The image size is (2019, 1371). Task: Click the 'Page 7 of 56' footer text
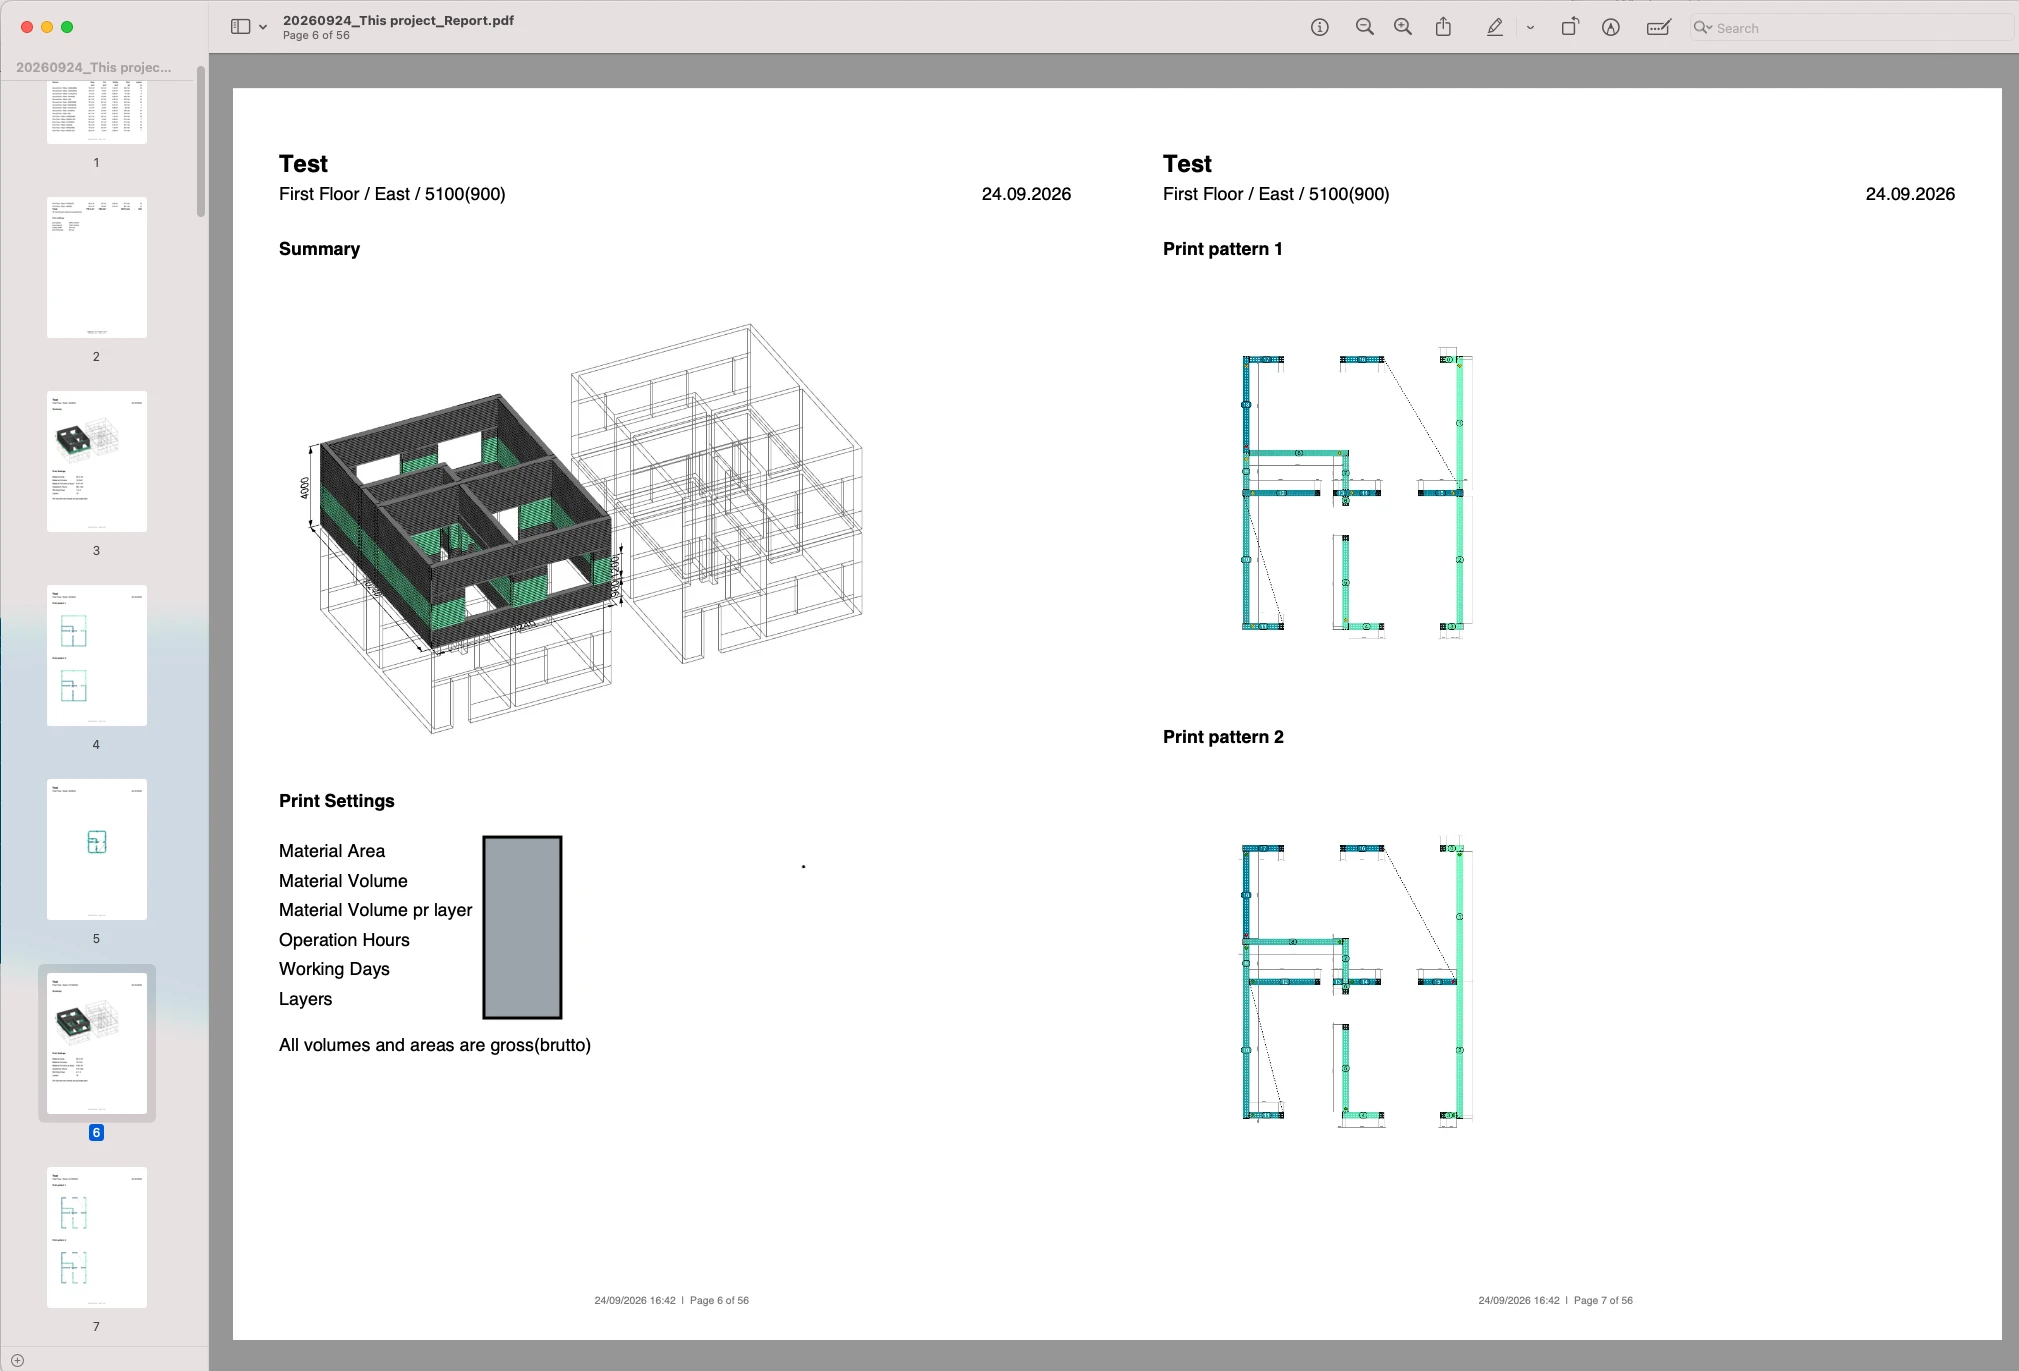click(1603, 1301)
